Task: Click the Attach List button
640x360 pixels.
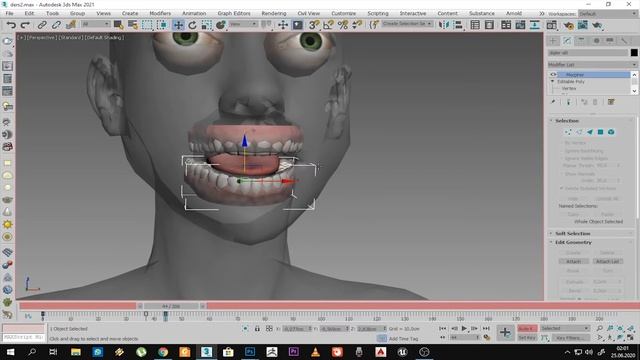Action: (x=607, y=261)
